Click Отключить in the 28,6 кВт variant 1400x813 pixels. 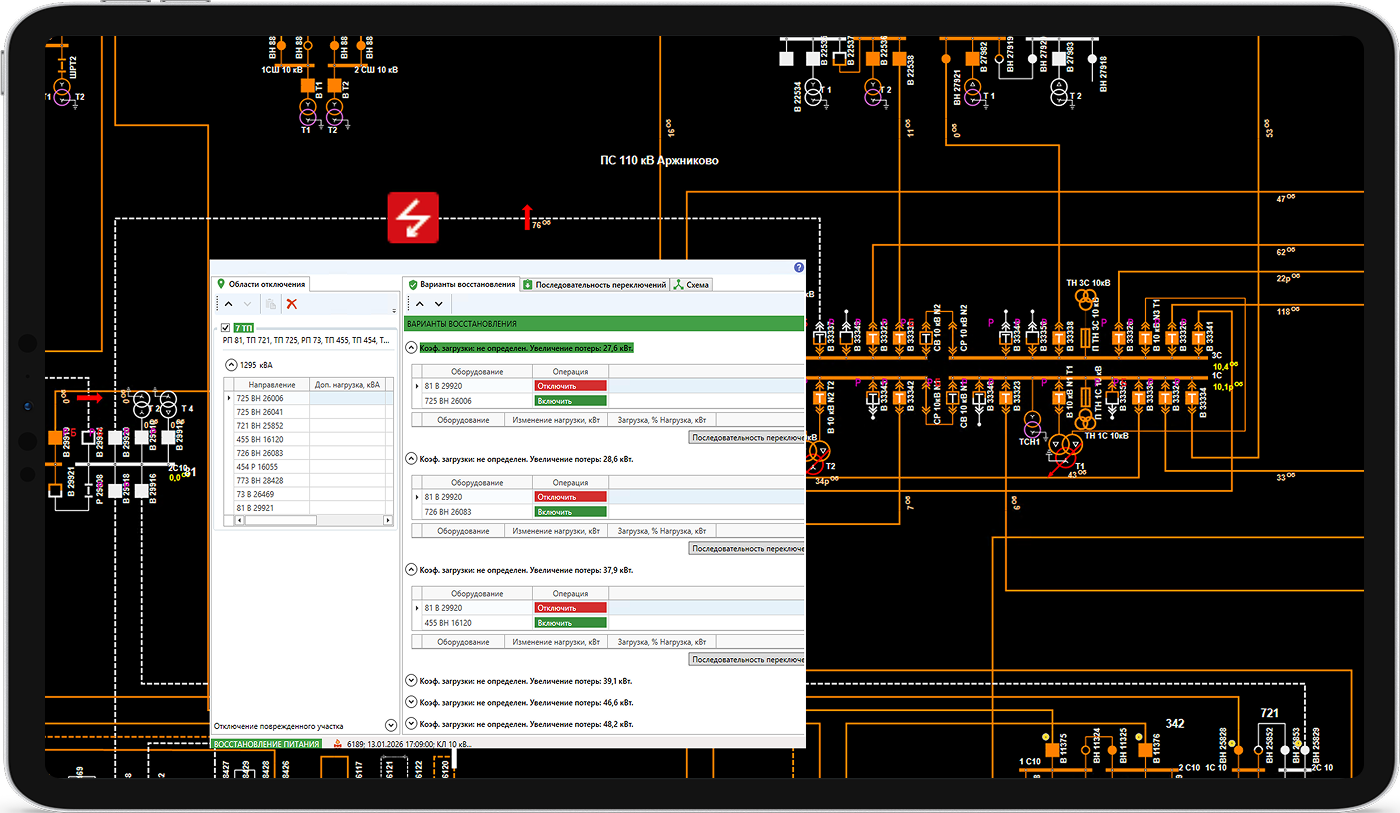point(570,497)
